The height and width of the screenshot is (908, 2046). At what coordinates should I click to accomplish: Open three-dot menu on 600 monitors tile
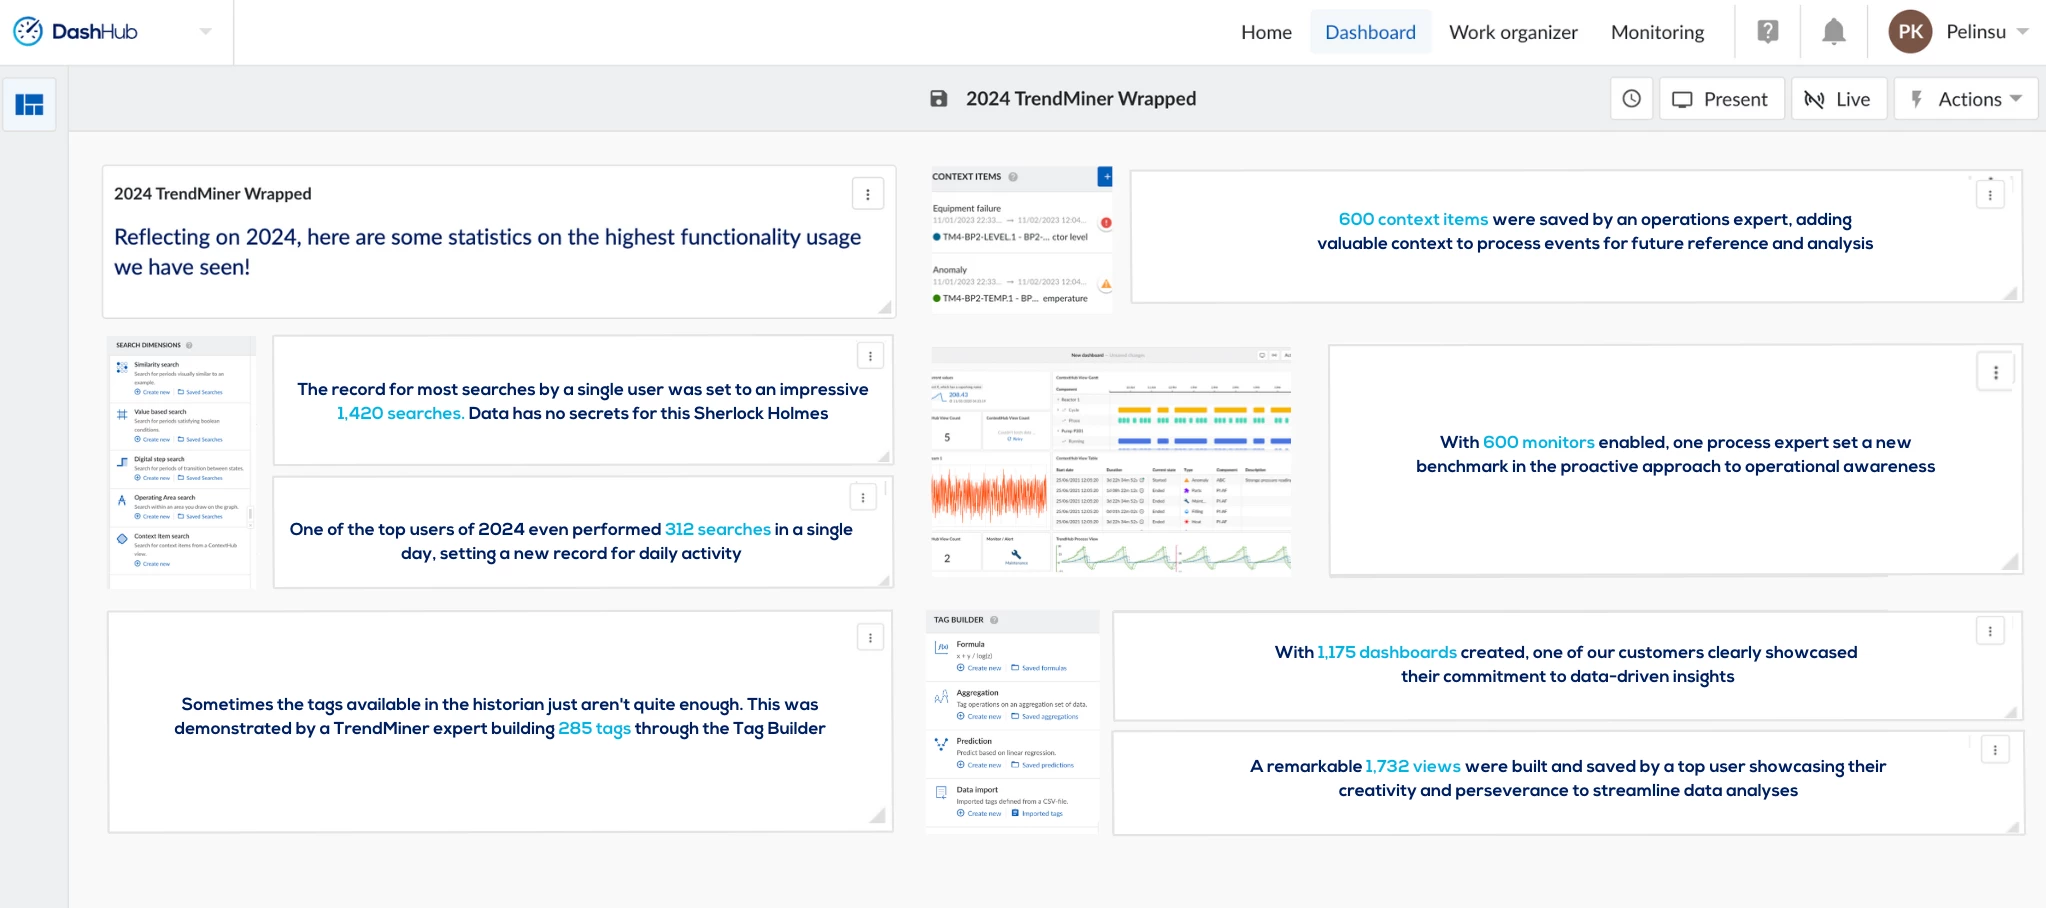1995,372
